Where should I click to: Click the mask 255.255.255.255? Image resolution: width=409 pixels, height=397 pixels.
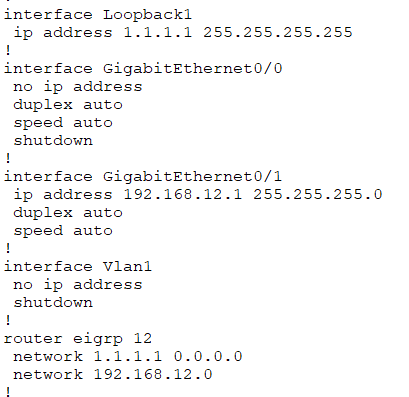pyautogui.click(x=278, y=33)
